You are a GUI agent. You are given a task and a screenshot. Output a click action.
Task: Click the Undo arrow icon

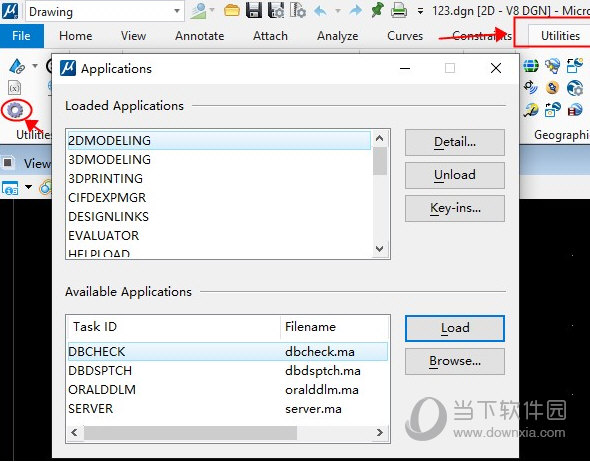(320, 11)
